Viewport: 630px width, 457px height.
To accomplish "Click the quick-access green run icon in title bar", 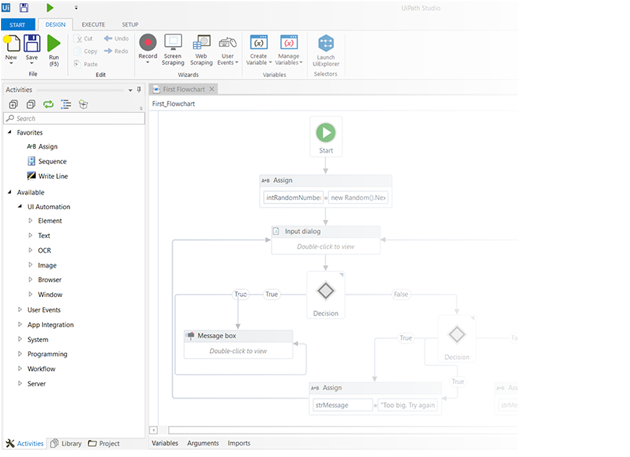I will 50,8.
